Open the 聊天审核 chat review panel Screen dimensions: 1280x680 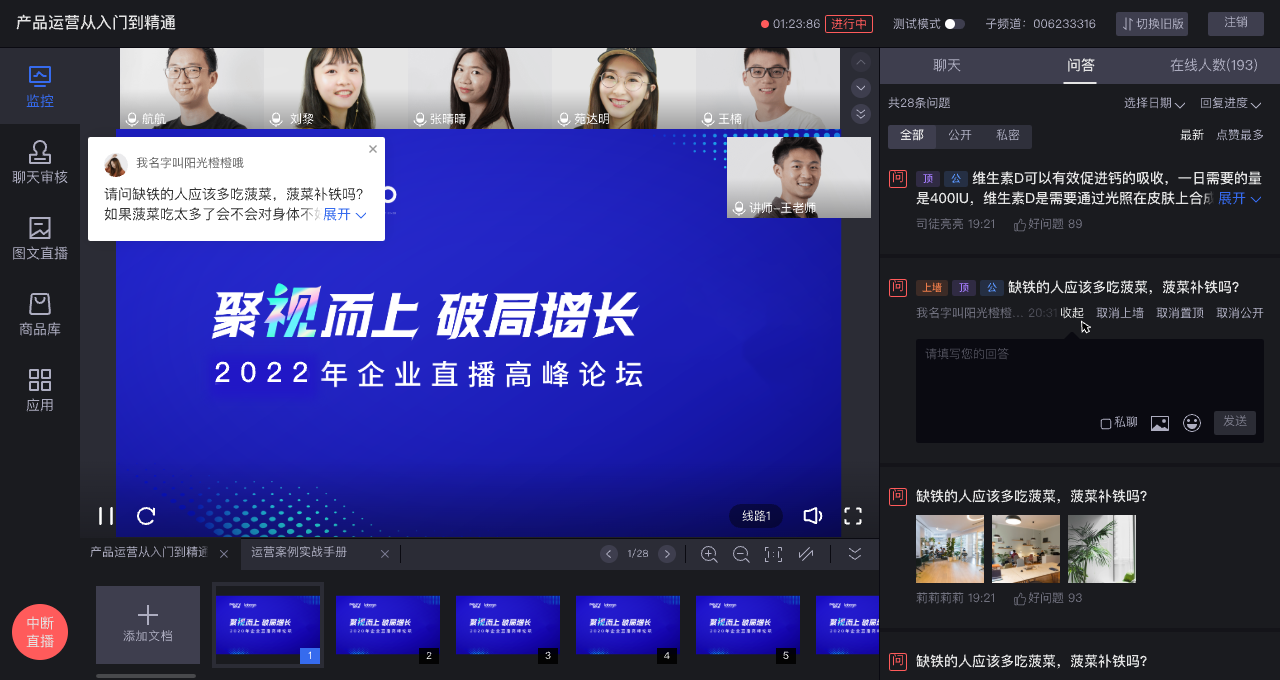(x=40, y=163)
